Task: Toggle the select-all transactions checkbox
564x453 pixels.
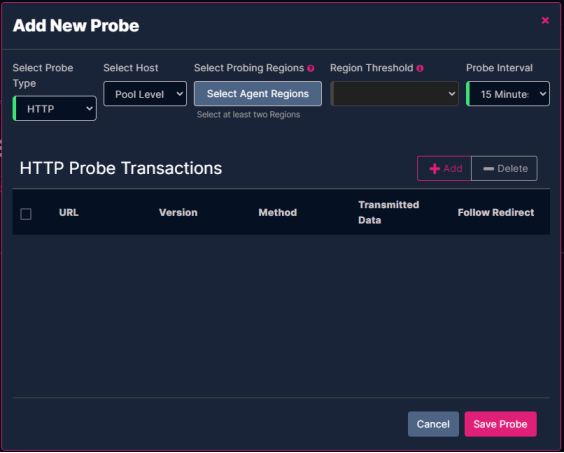Action: point(26,214)
